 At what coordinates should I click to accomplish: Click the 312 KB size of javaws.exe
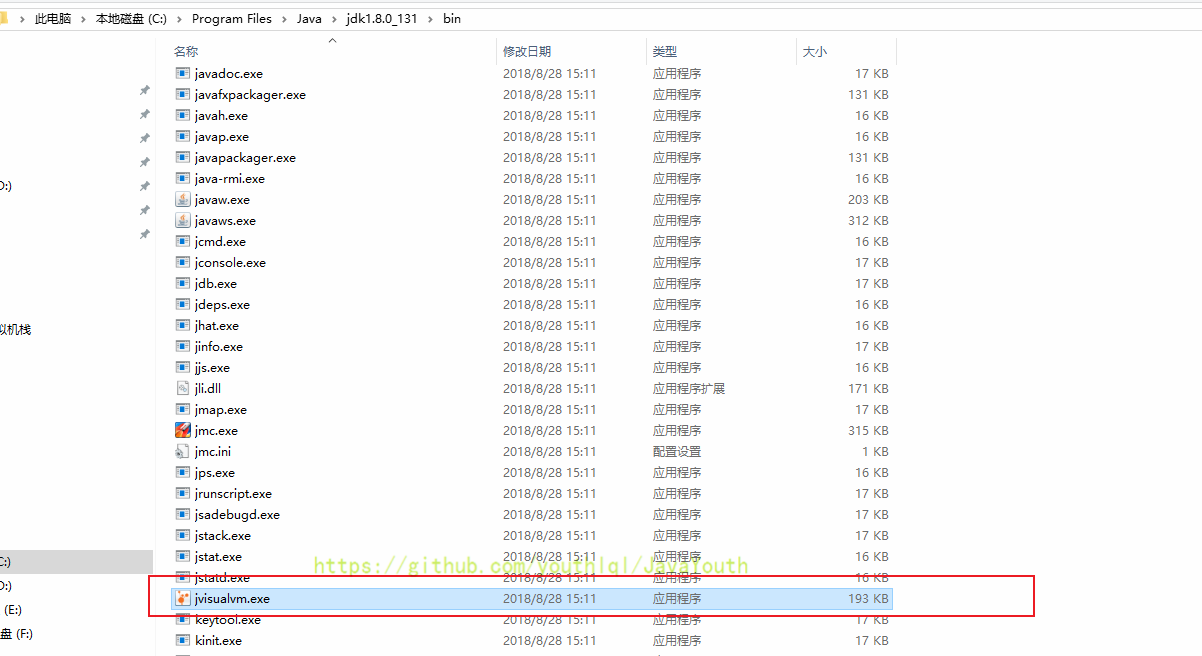[x=867, y=220]
